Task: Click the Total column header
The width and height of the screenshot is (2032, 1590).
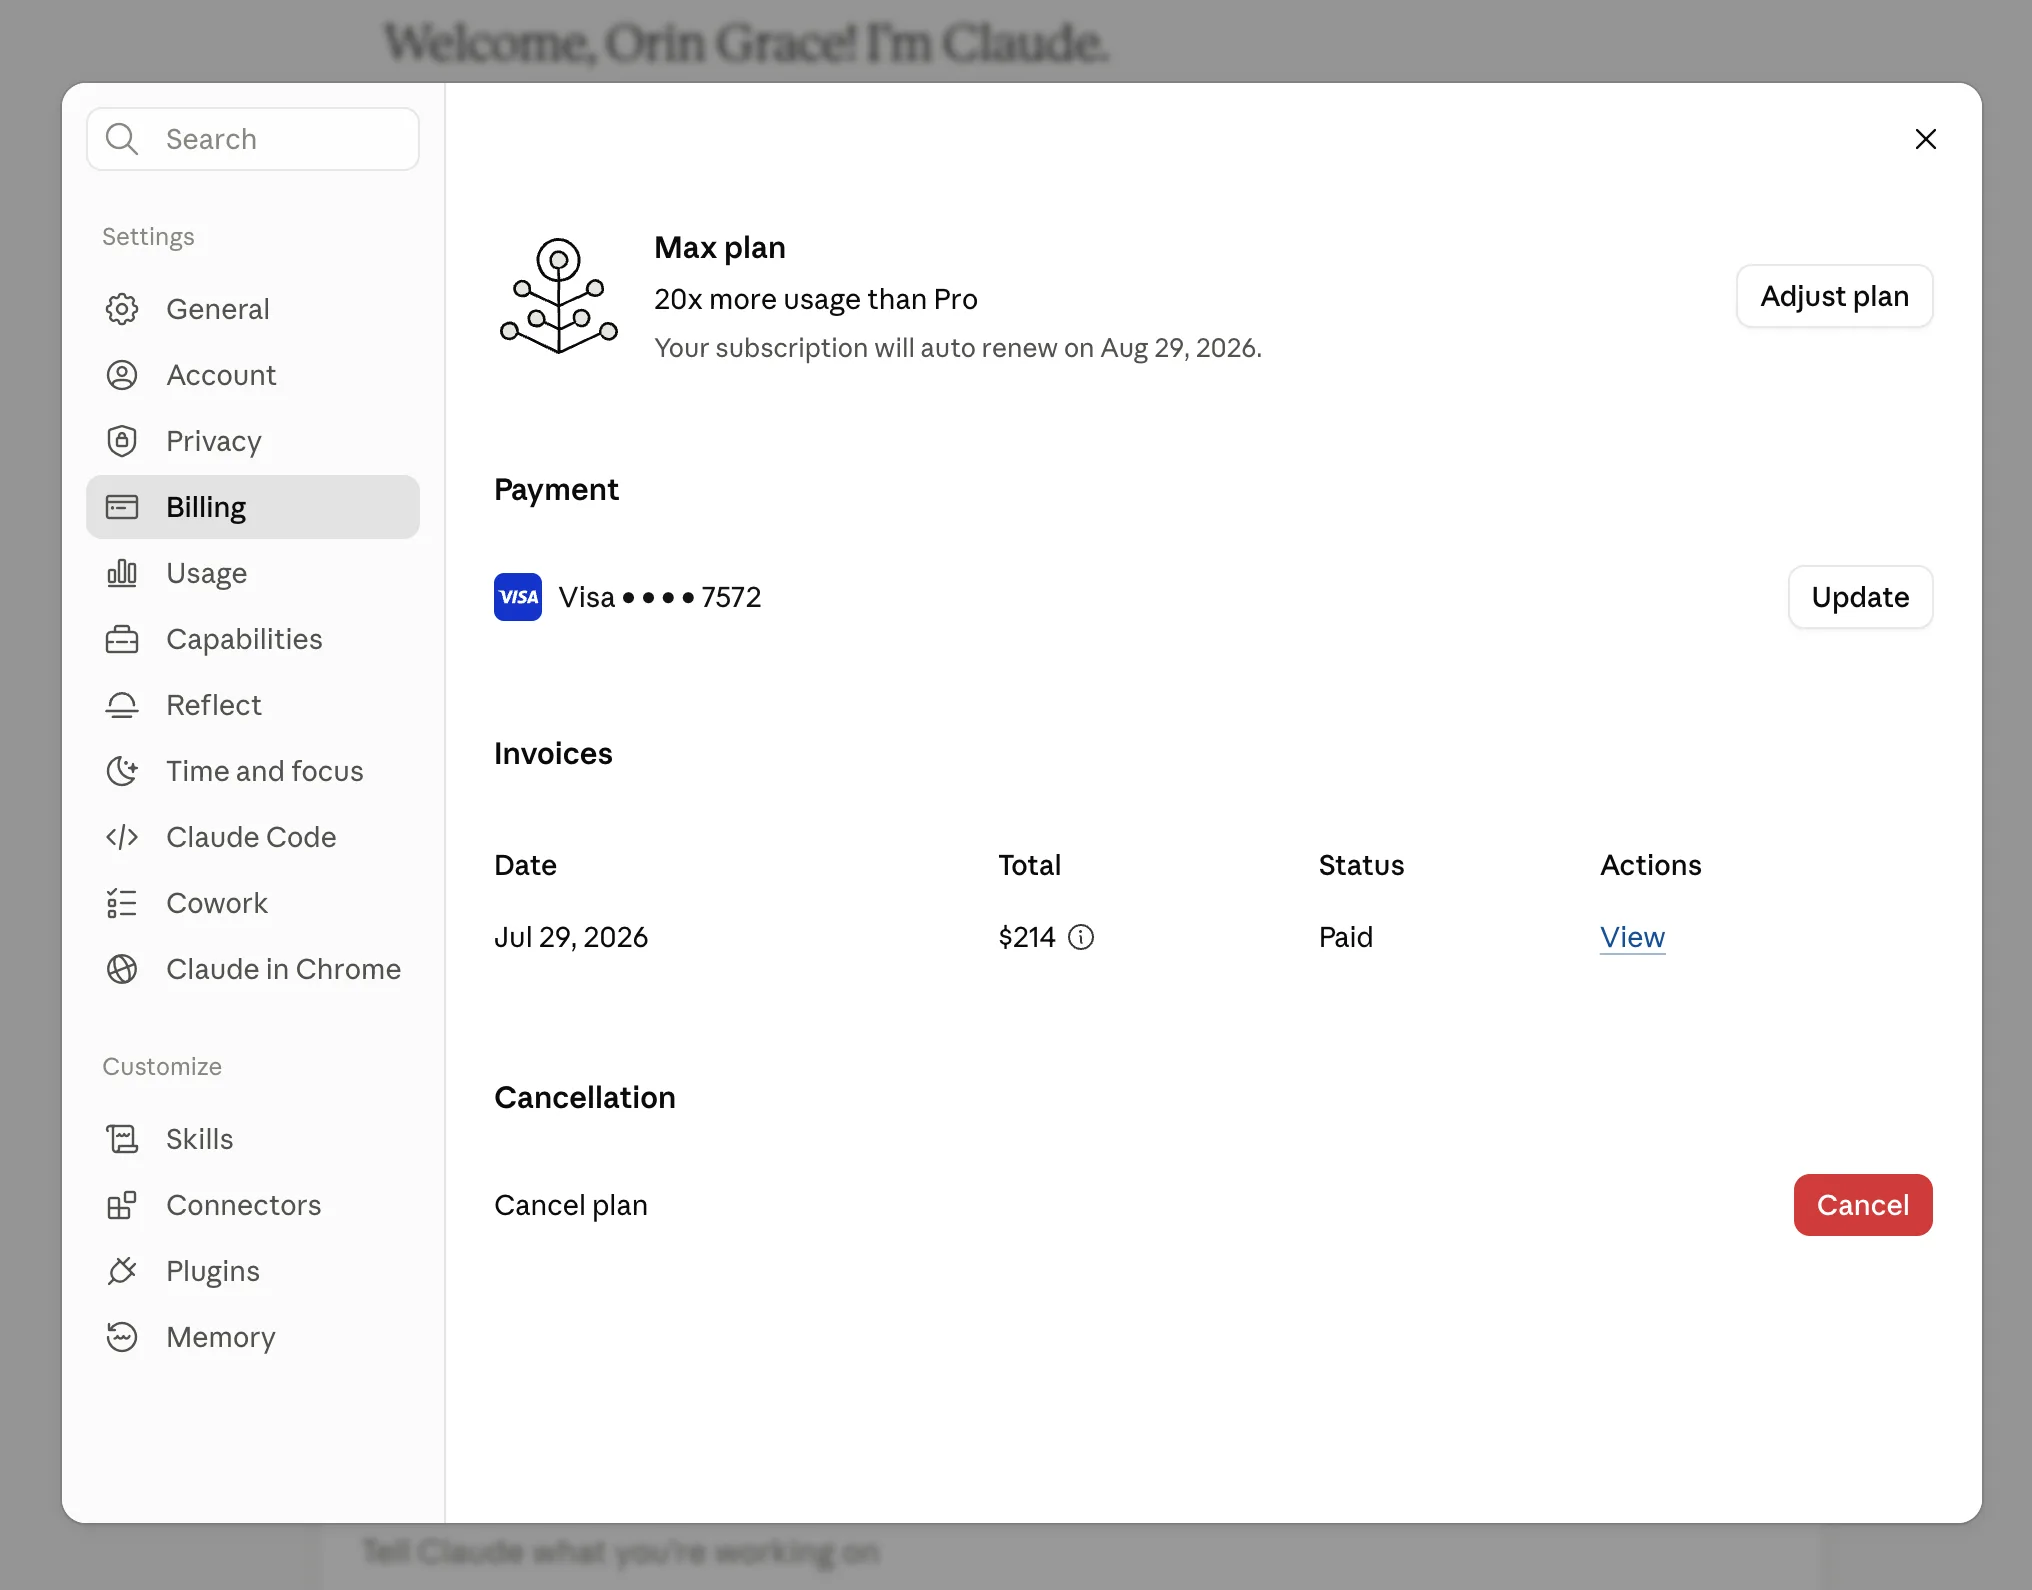Action: (1030, 865)
